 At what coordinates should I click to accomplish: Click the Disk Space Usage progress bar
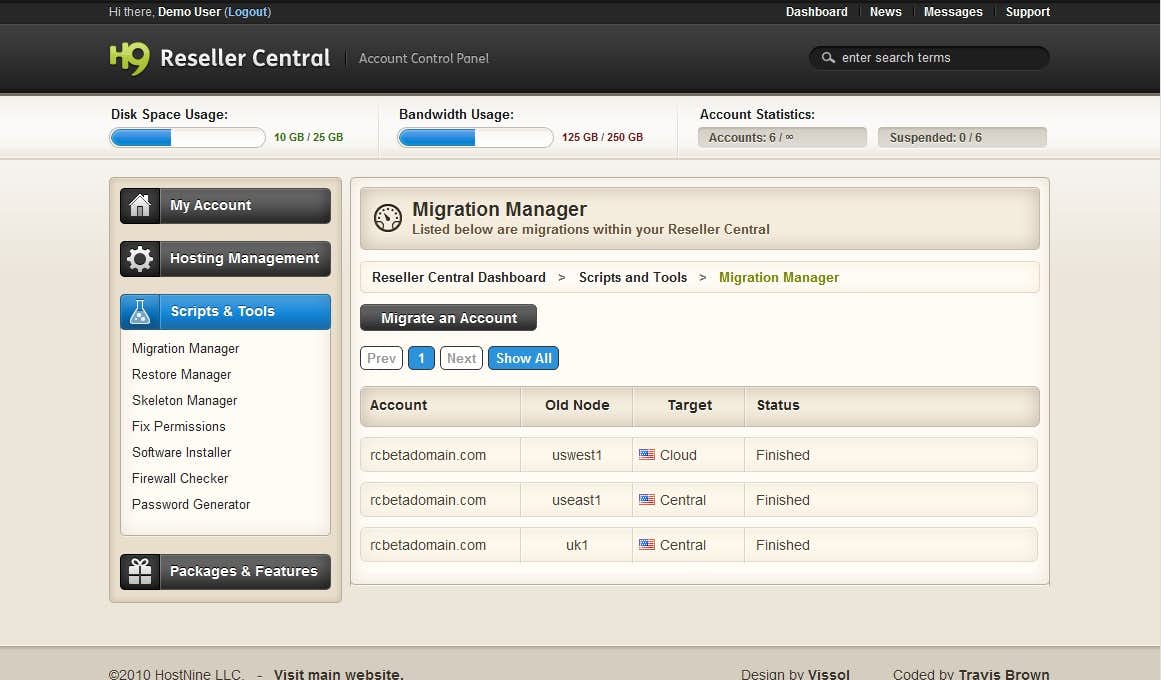point(187,138)
